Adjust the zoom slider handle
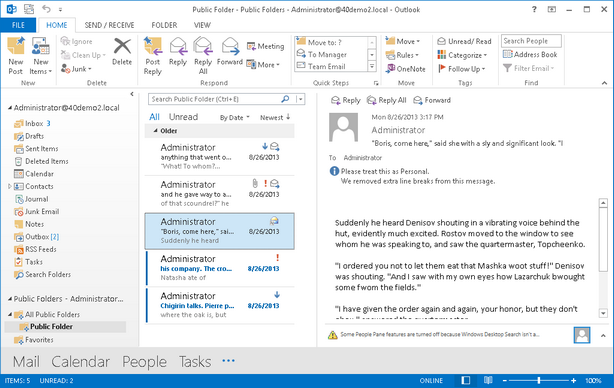614x388 pixels. pos(539,380)
